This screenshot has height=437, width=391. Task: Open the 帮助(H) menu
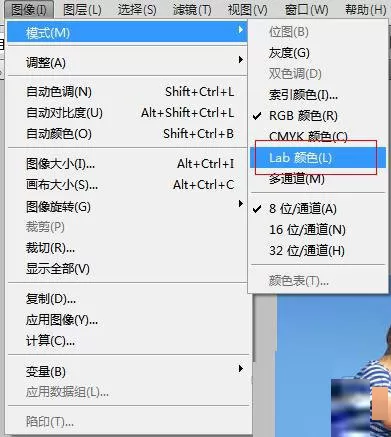365,10
